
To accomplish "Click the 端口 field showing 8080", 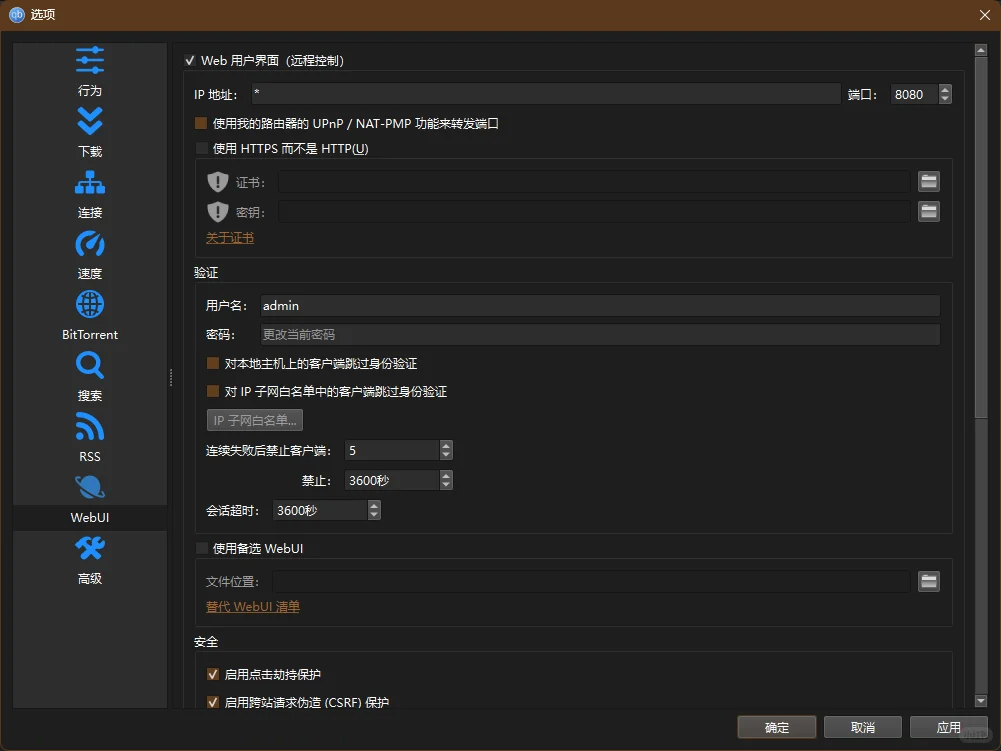I will pyautogui.click(x=915, y=94).
